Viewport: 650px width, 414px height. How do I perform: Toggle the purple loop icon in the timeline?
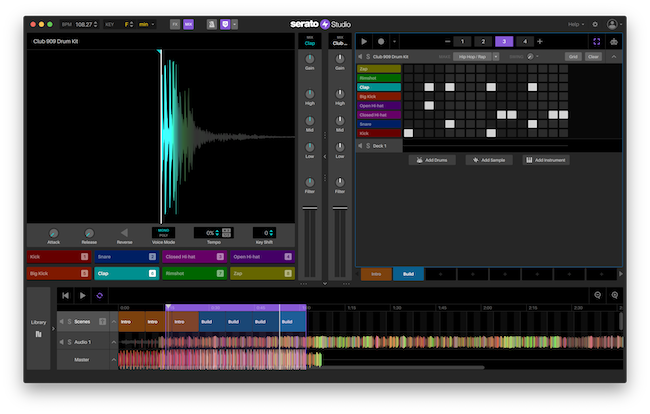point(99,295)
